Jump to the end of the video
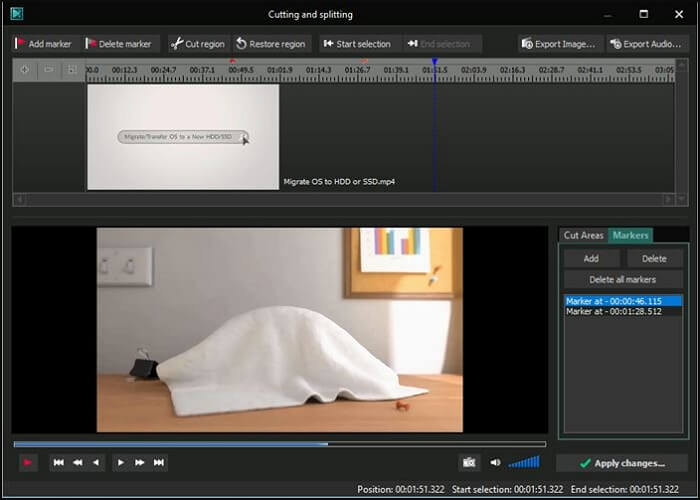700x500 pixels. [159, 462]
